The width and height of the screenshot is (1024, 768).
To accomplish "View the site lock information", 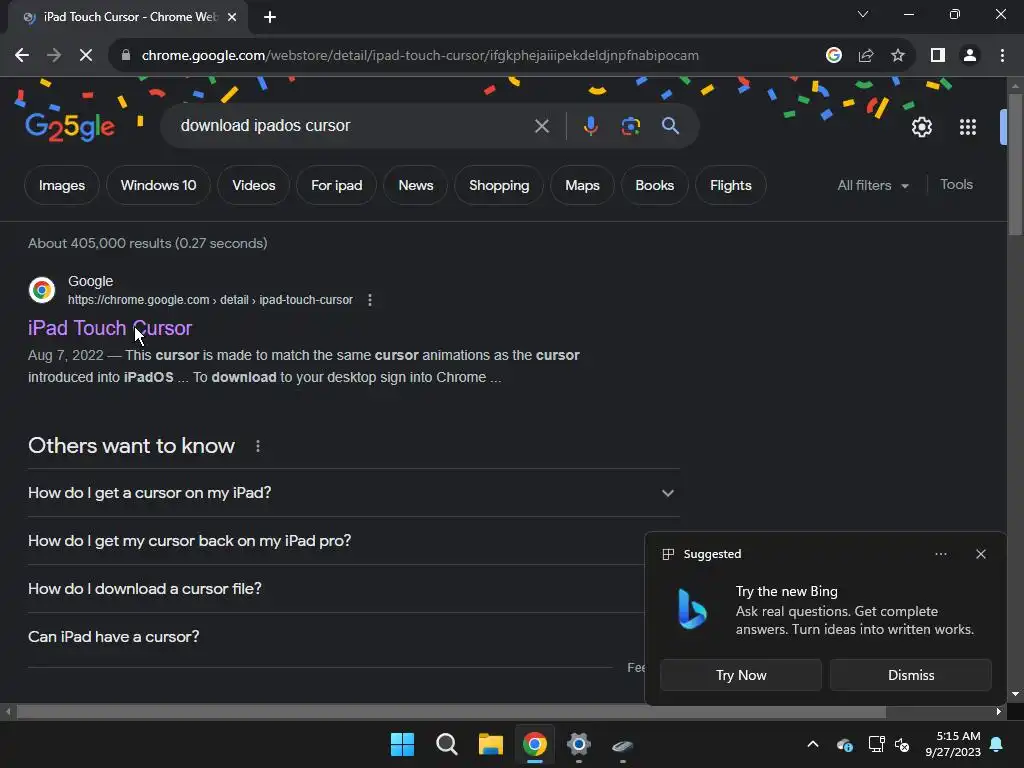I will point(125,56).
